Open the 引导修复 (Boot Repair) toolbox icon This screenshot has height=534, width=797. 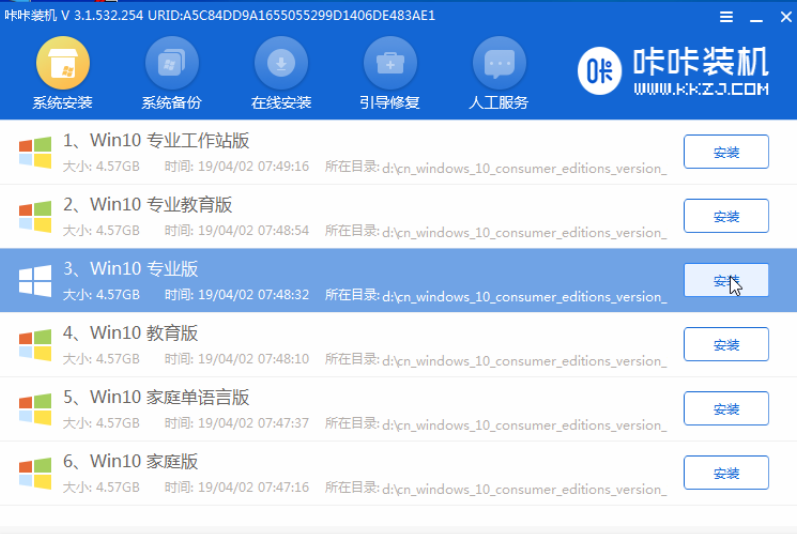pos(389,66)
